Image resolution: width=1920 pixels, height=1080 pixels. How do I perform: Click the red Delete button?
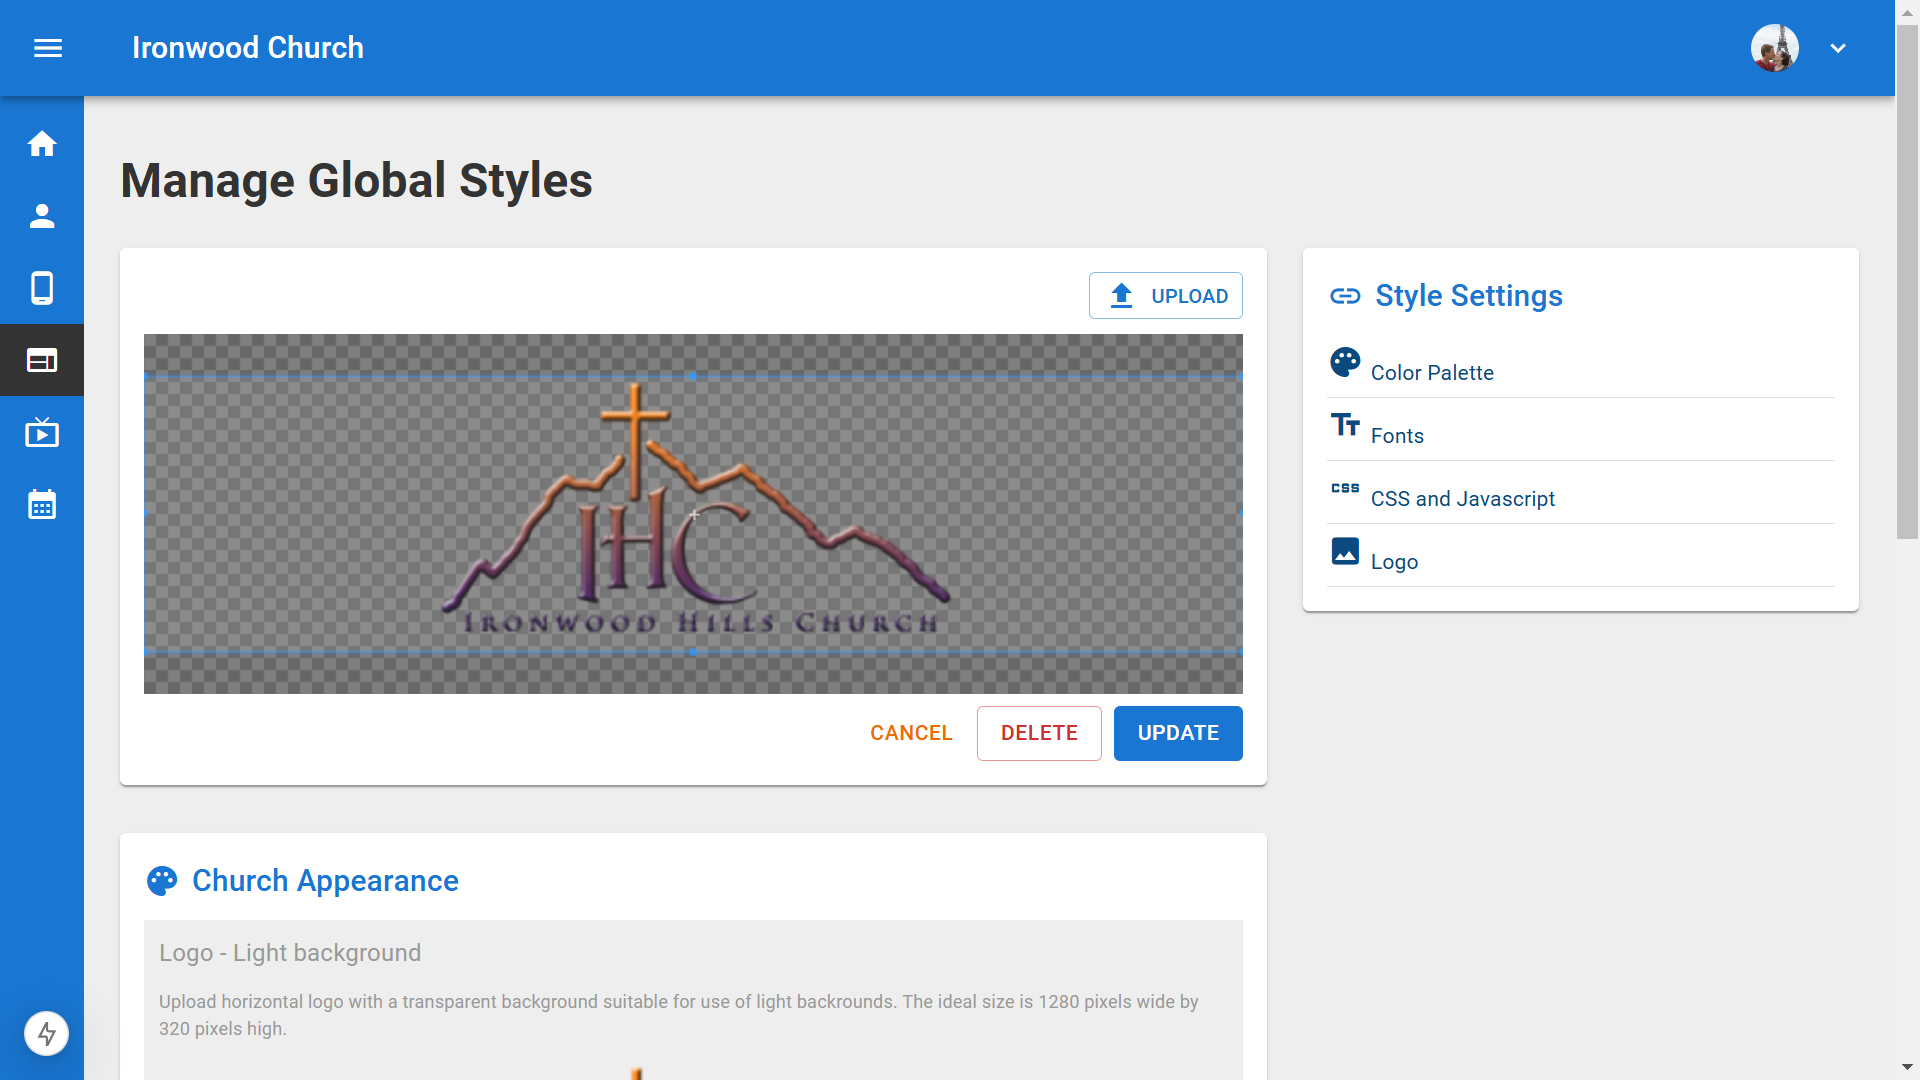click(1039, 733)
